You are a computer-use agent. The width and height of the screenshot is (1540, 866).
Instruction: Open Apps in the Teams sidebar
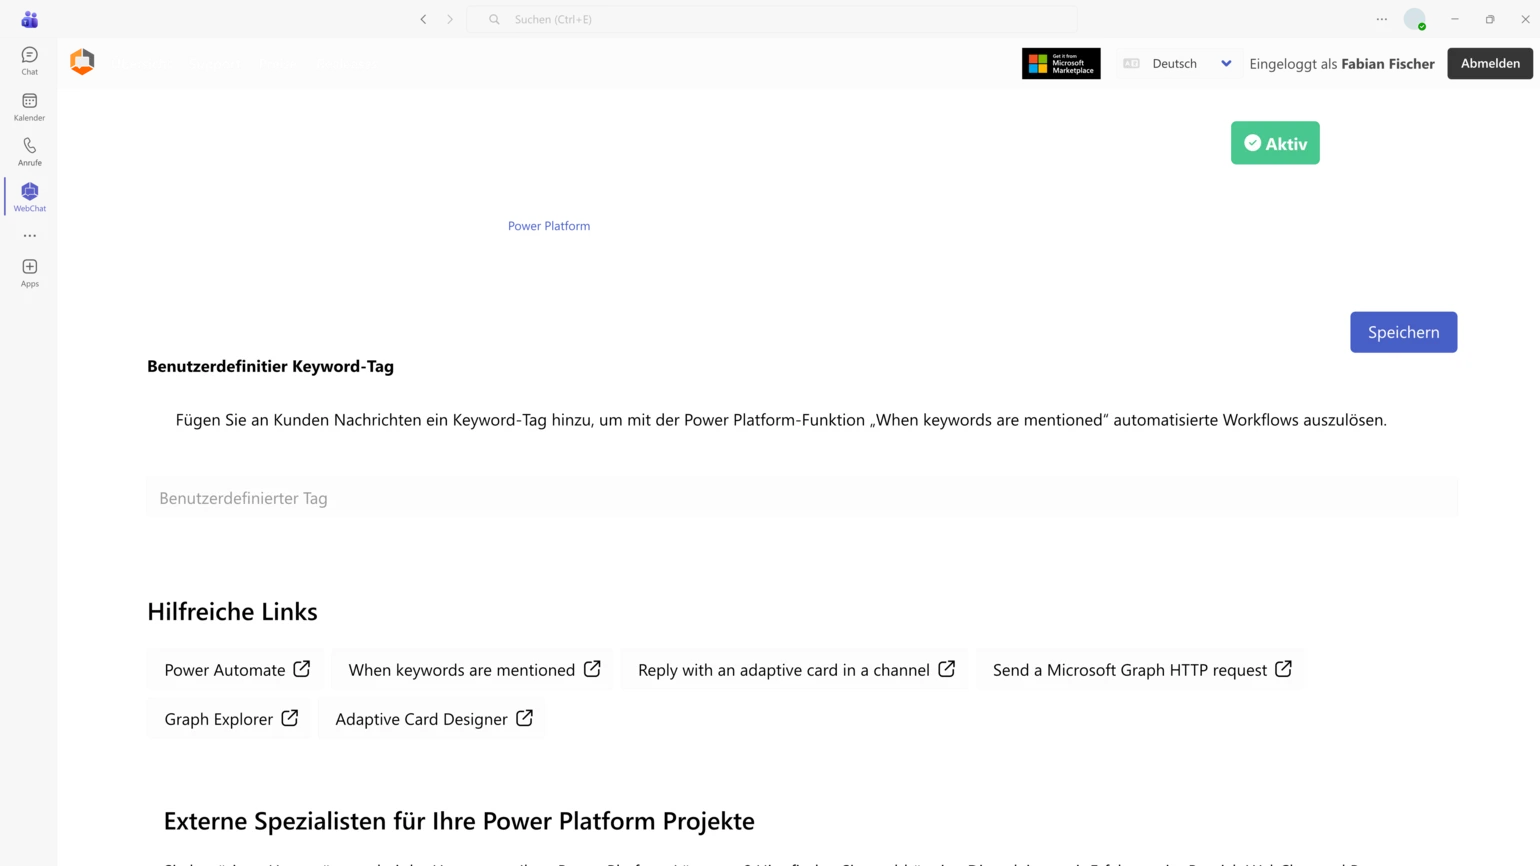[29, 272]
